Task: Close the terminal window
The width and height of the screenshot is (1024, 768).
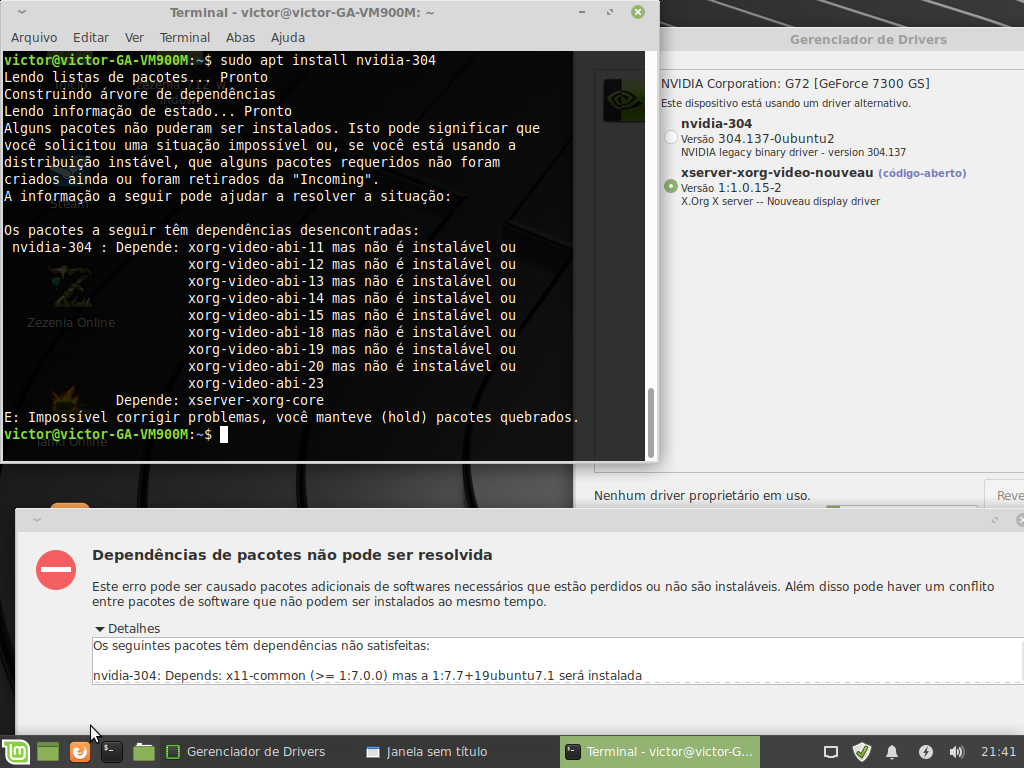Action: [638, 12]
